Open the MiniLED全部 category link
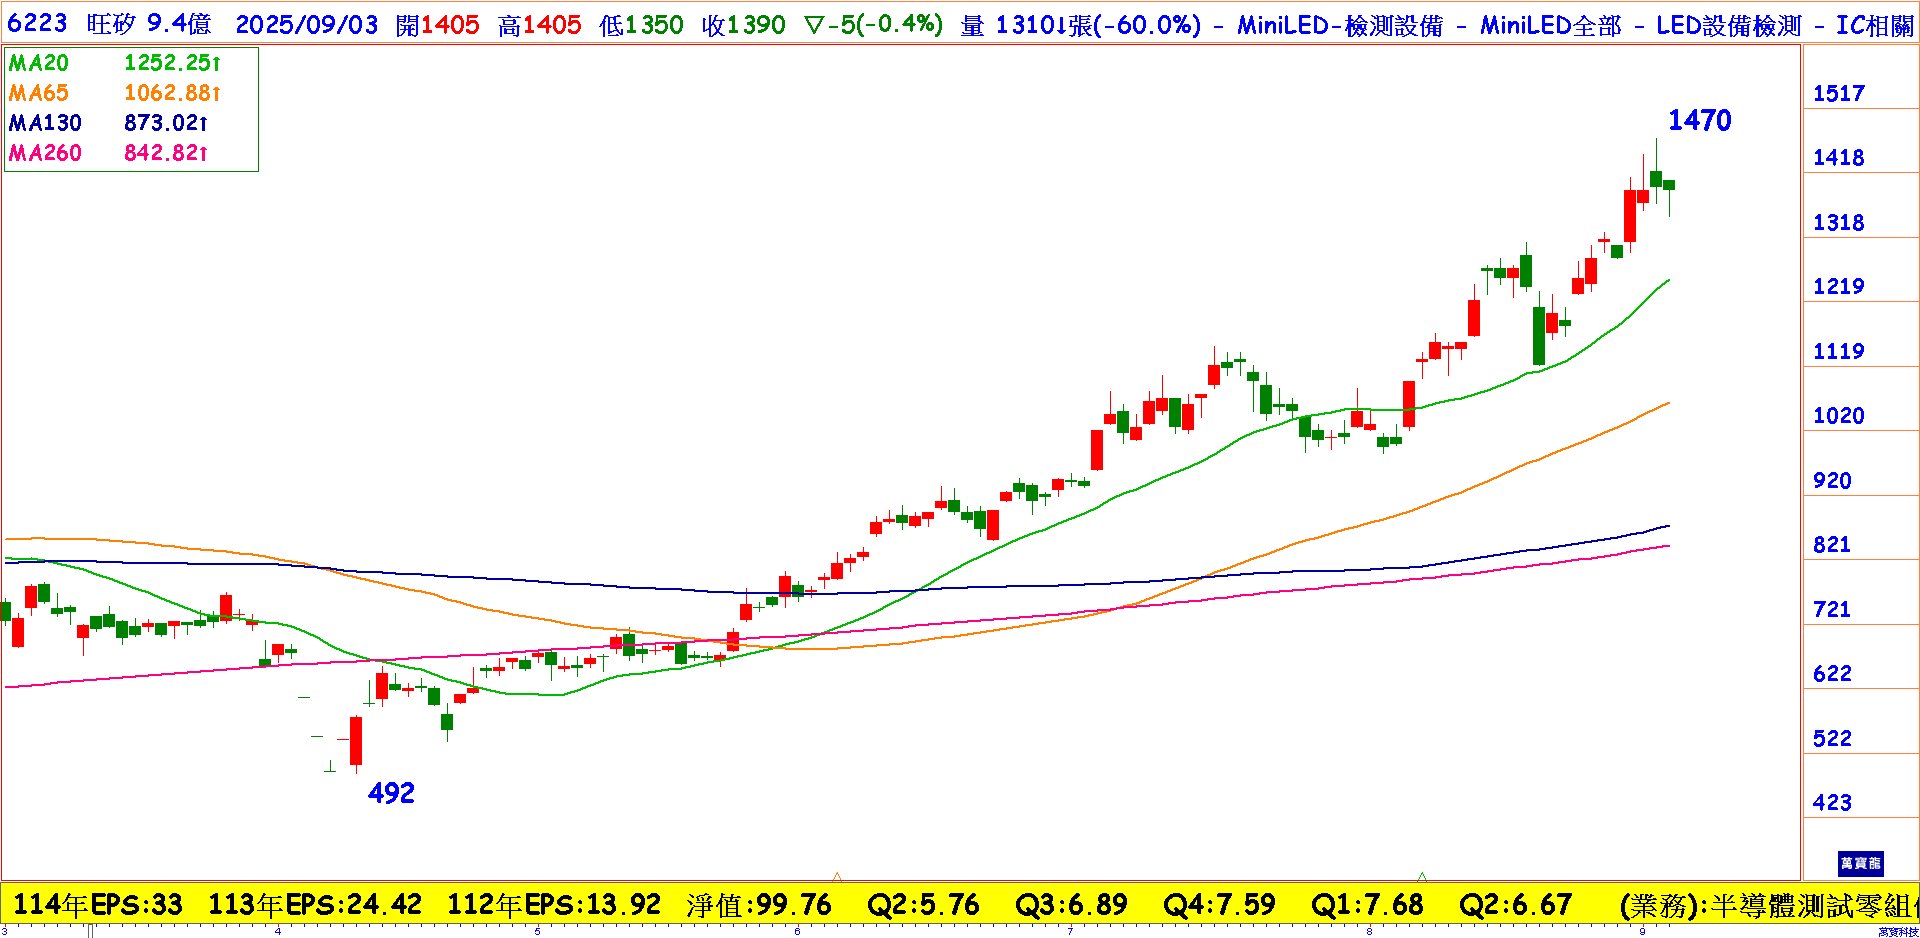The height and width of the screenshot is (938, 1920). (x=1551, y=26)
